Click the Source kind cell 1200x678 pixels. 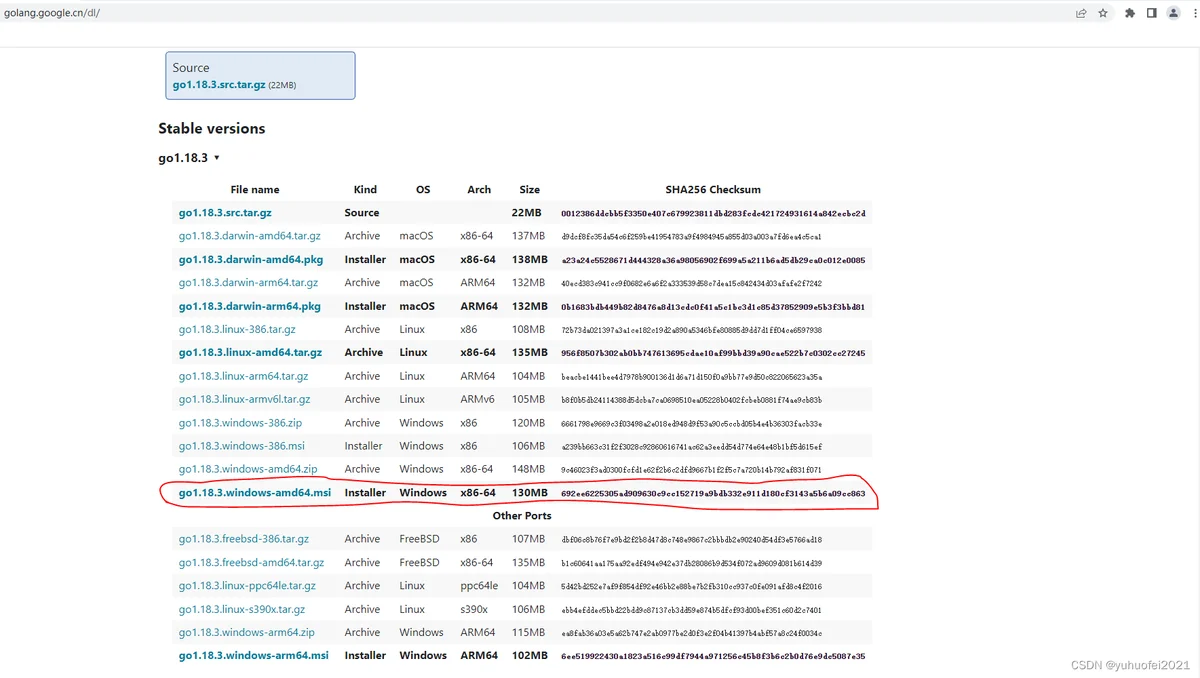pyautogui.click(x=362, y=213)
